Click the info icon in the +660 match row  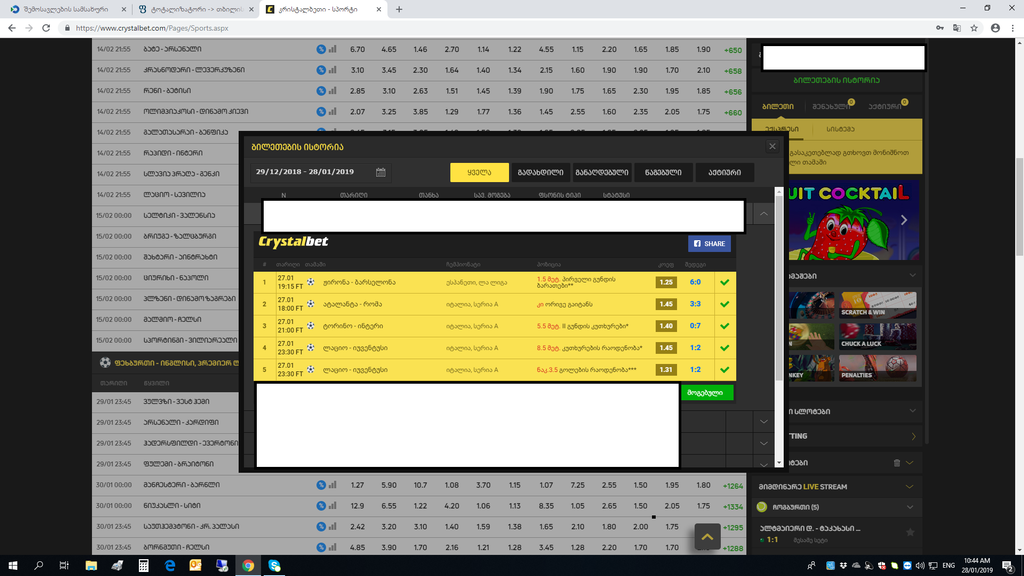point(321,112)
